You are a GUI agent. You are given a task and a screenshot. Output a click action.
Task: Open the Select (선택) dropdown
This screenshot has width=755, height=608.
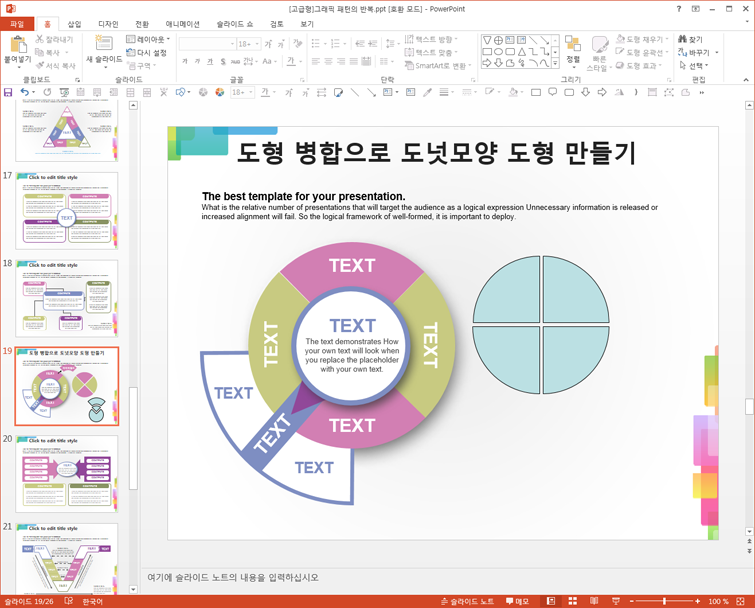point(694,65)
